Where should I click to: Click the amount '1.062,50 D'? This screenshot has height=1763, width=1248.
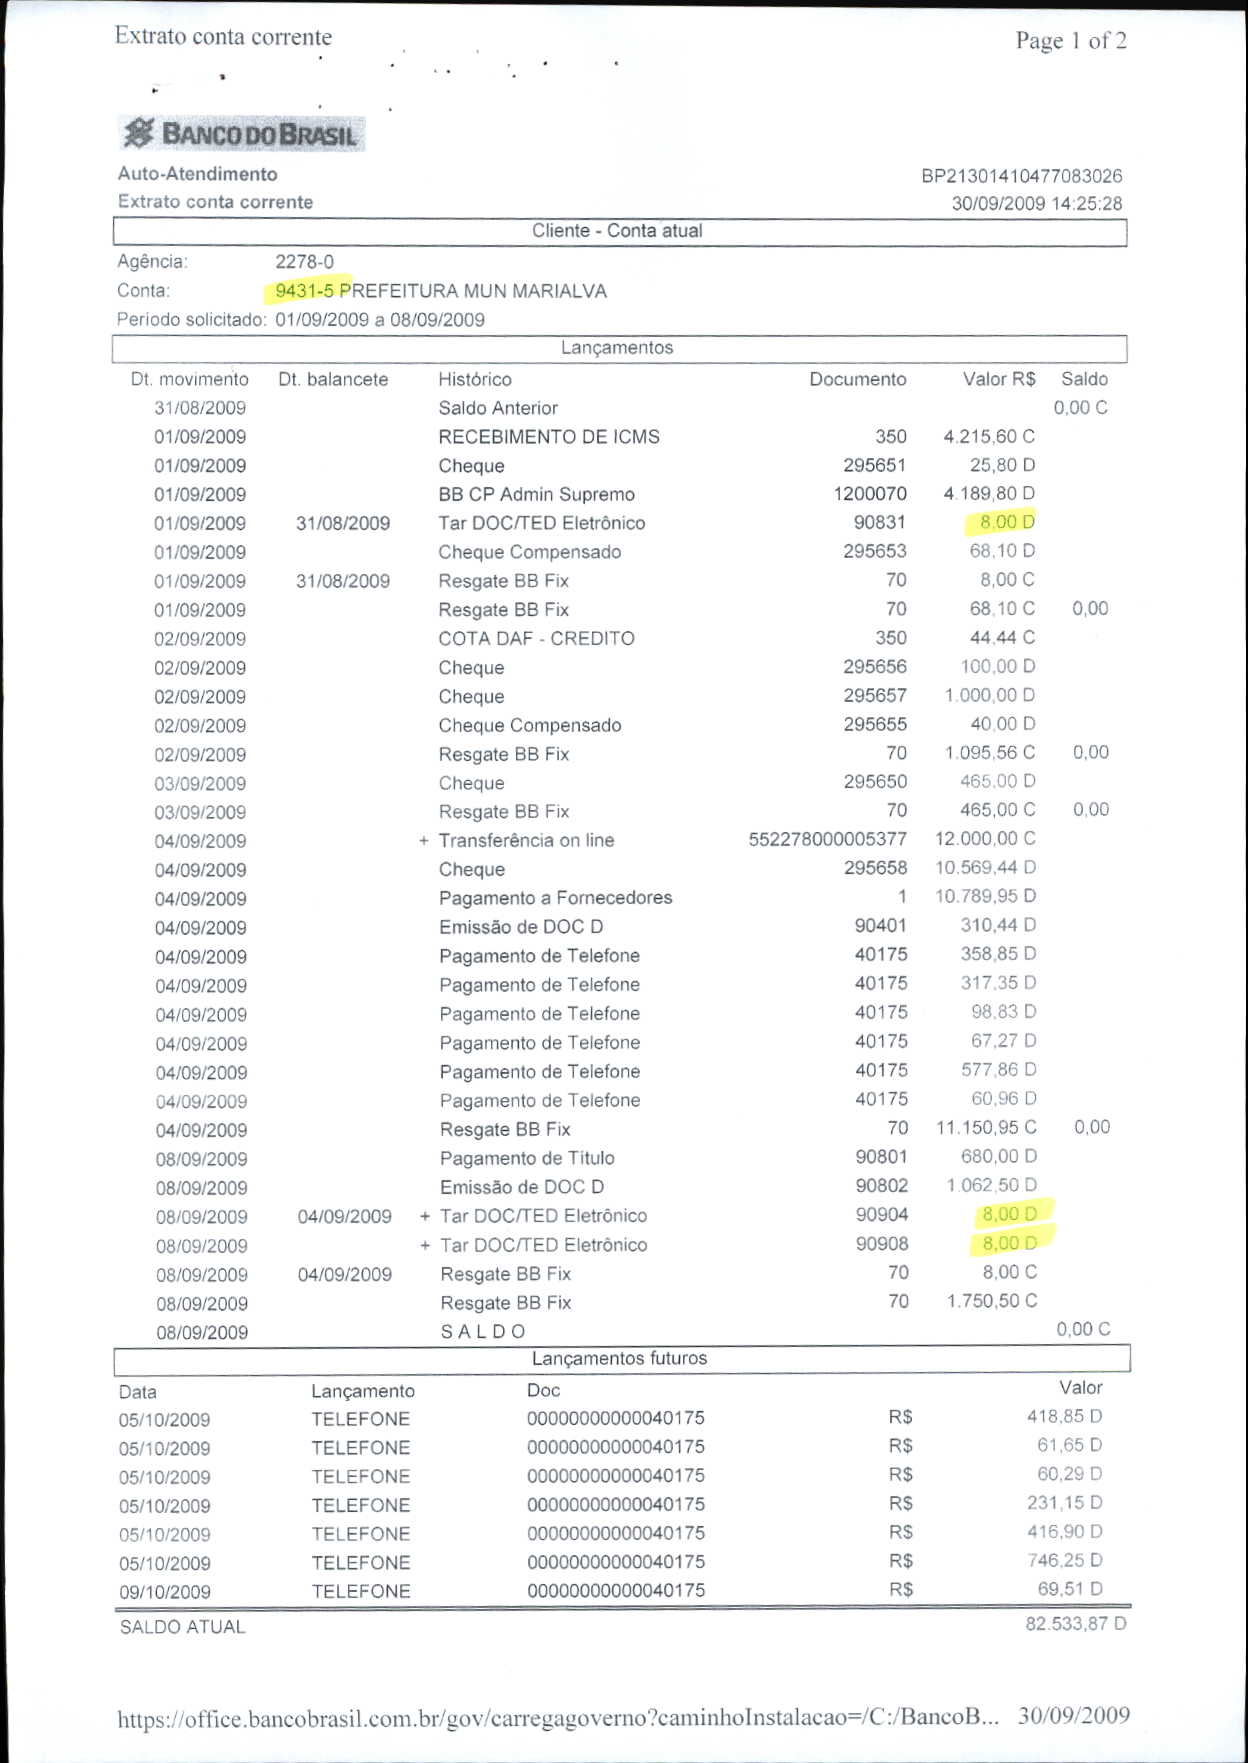point(992,1186)
